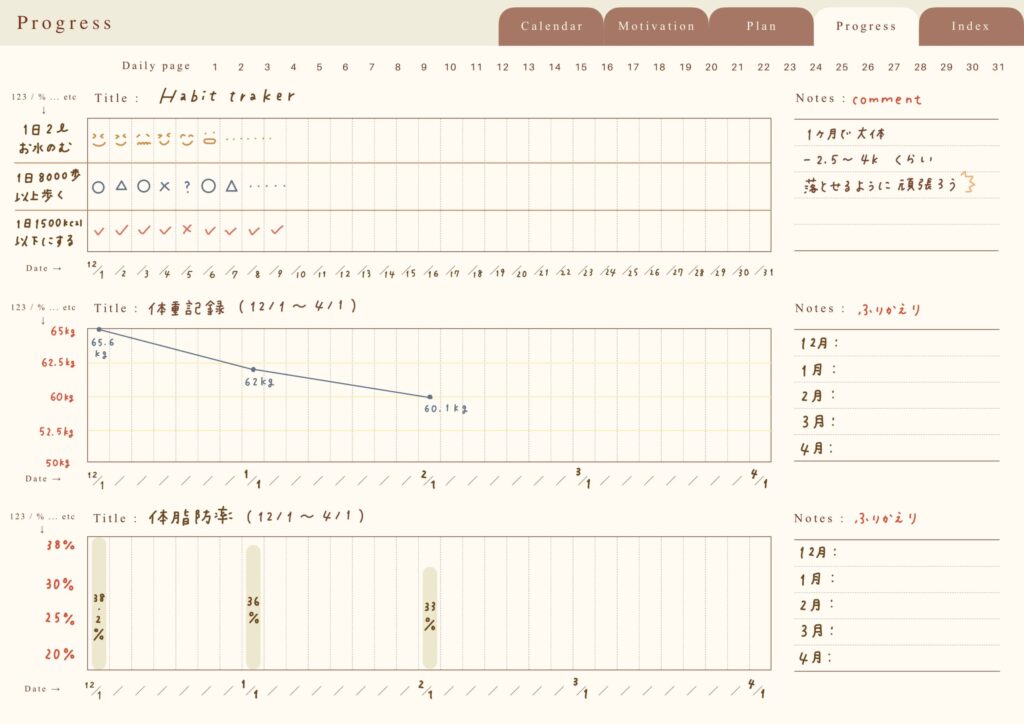Click the red 'comment' note heading
Screen dimensions: 1024x724
coord(886,99)
